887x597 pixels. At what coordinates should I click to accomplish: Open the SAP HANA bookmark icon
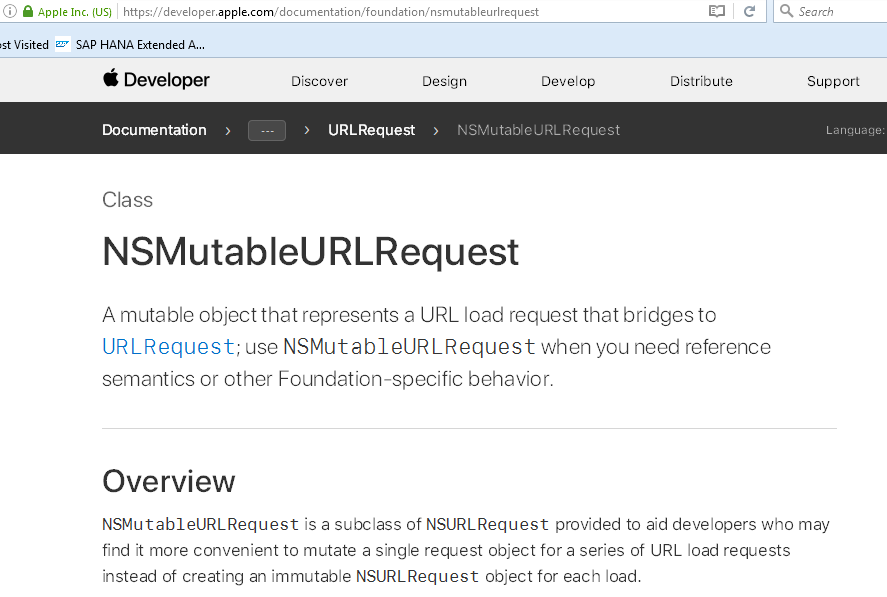click(63, 45)
